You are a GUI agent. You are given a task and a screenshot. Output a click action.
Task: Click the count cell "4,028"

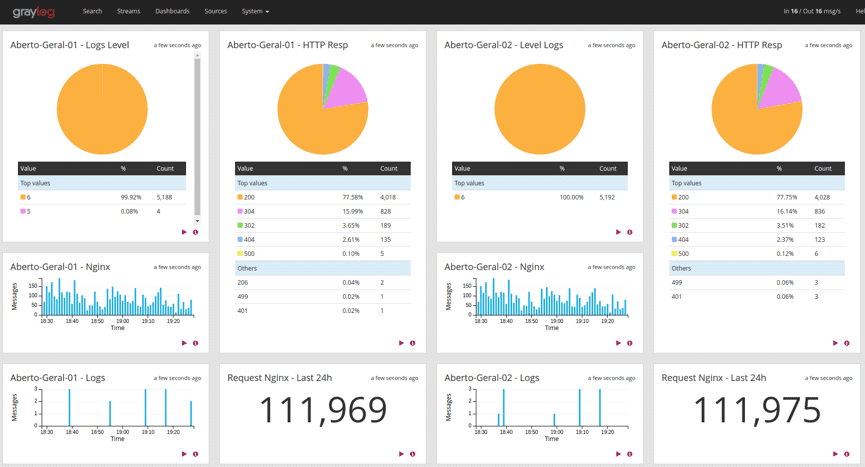822,197
